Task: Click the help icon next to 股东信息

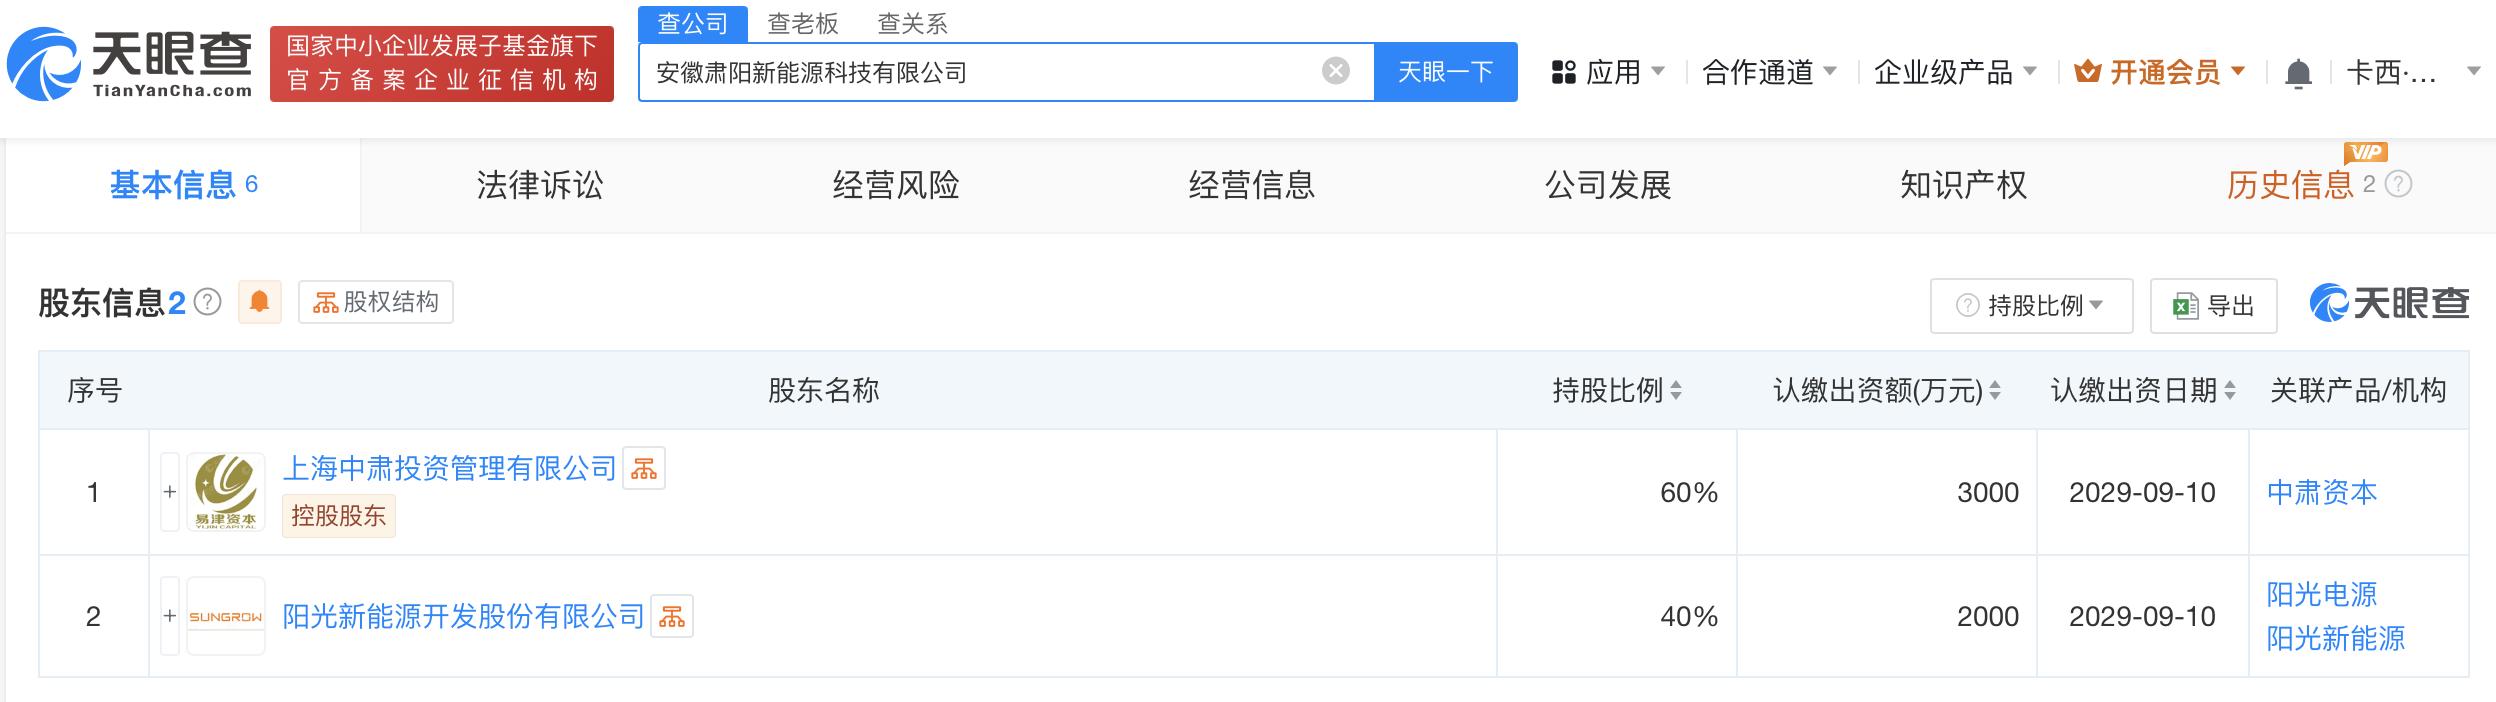Action: pyautogui.click(x=208, y=302)
